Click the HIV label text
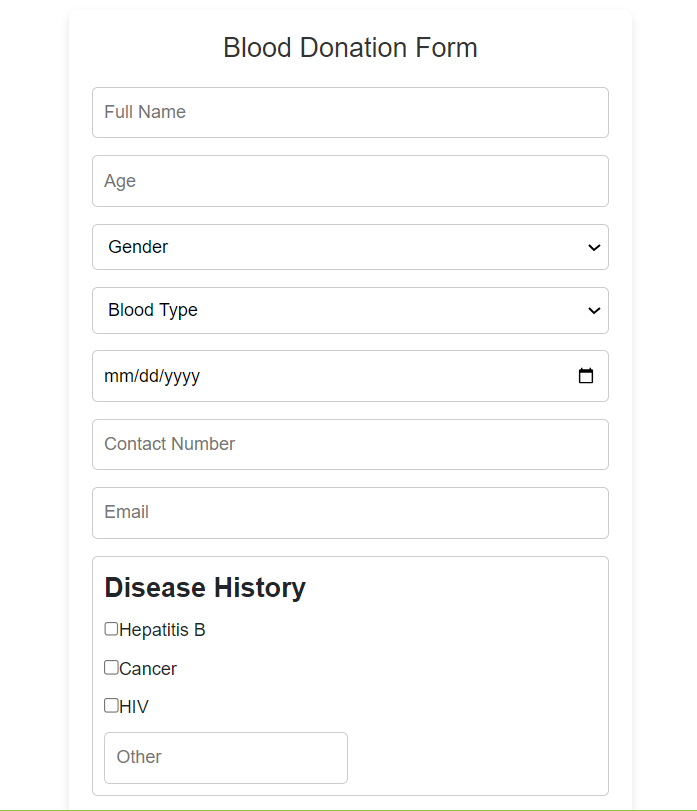The height and width of the screenshot is (811, 697). point(134,707)
